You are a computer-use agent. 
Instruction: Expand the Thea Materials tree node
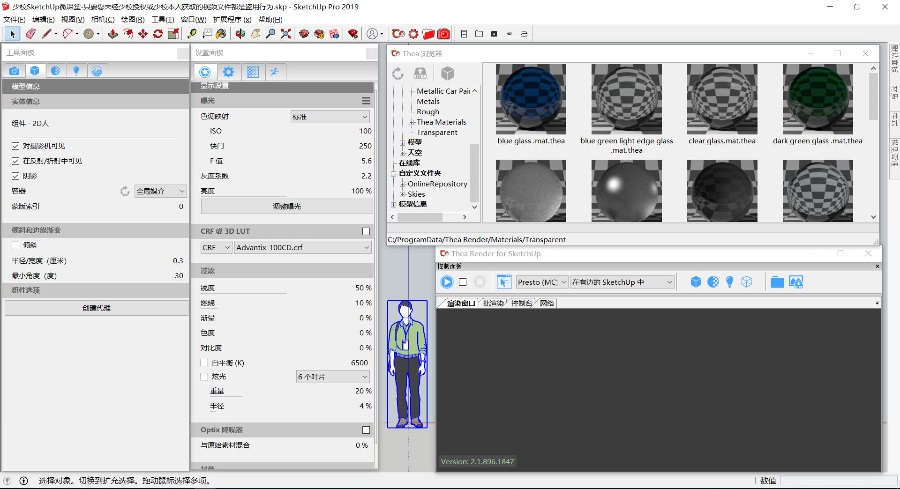coord(412,122)
